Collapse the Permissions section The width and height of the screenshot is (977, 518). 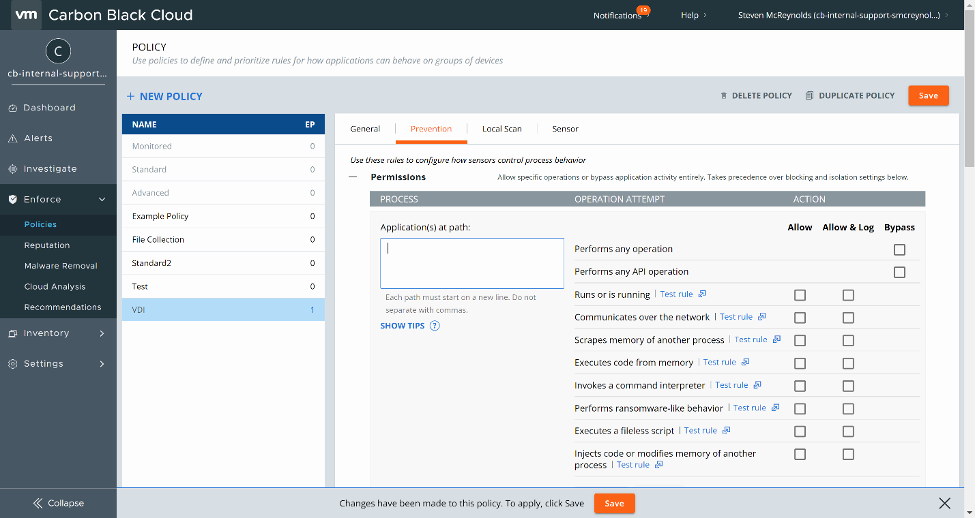353,177
